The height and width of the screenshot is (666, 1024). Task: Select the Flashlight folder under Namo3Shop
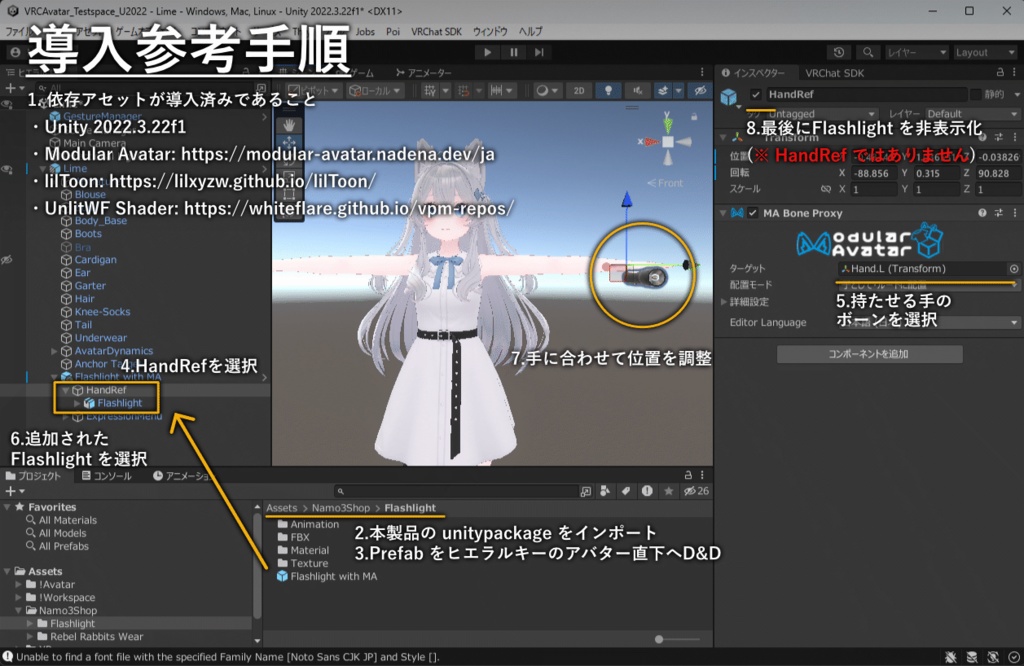[72, 623]
